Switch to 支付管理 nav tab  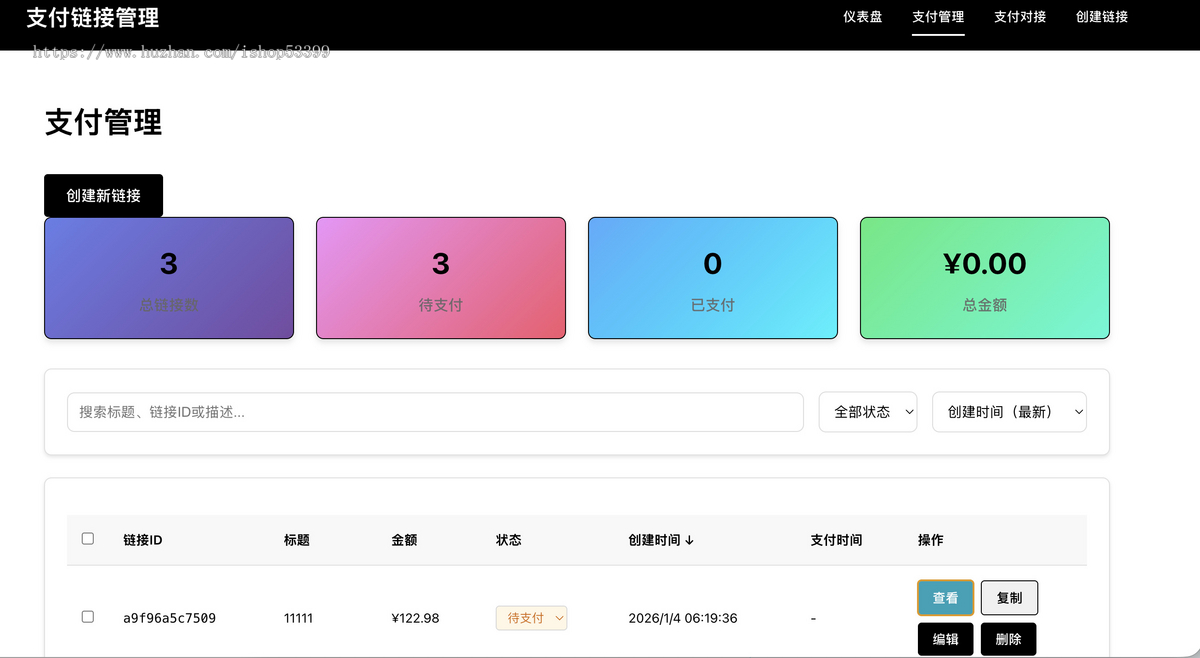tap(938, 17)
